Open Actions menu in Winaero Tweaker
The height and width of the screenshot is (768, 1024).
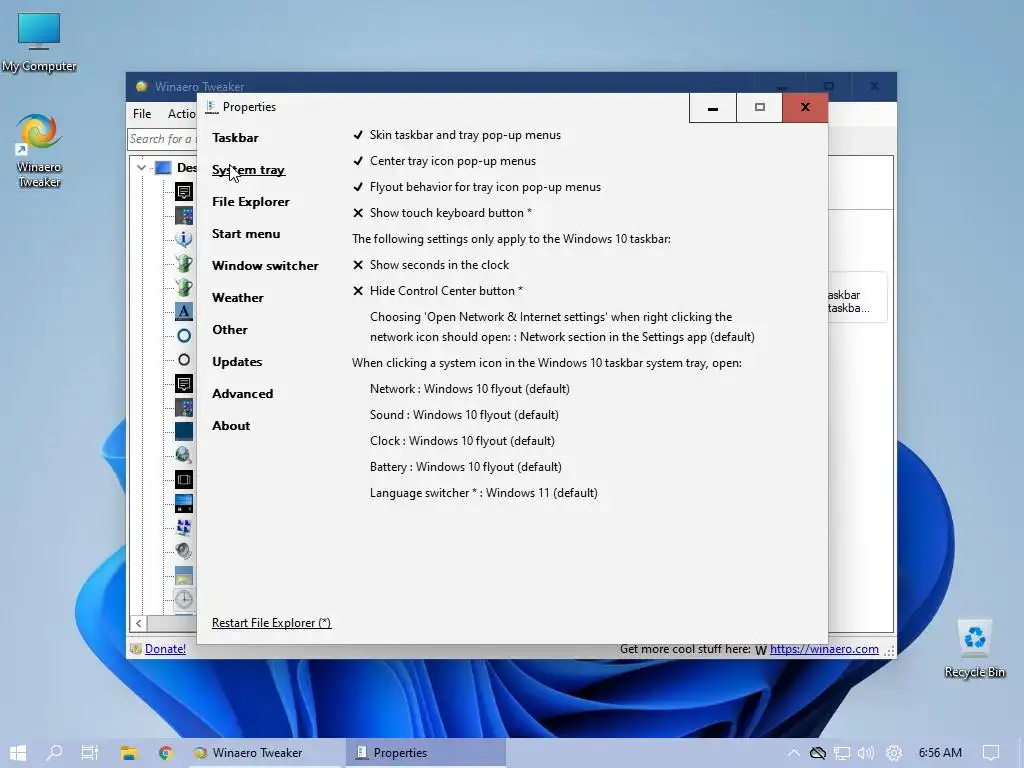point(182,114)
